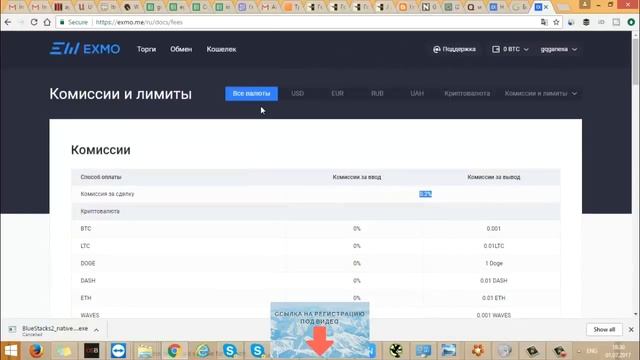Click the DASH row label

pyautogui.click(x=88, y=280)
